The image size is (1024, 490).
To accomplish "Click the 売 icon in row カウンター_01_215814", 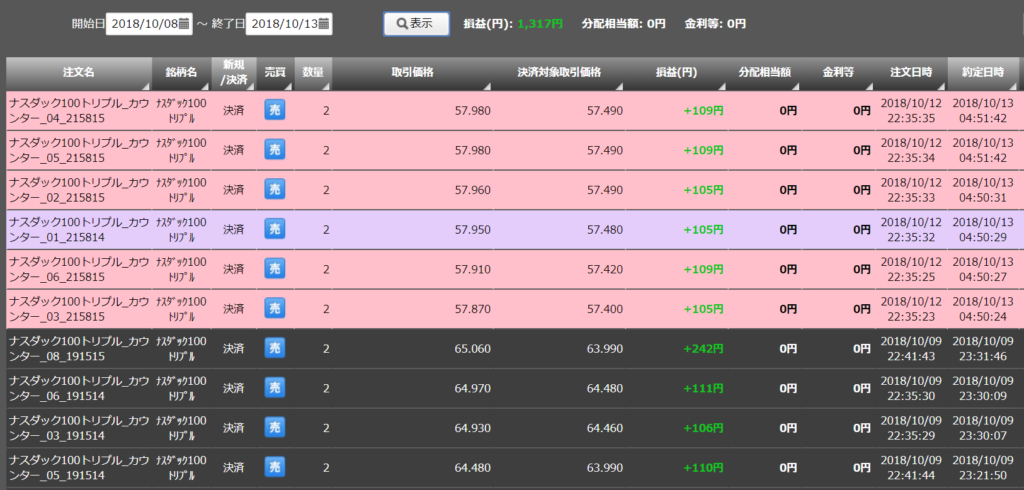I will pos(275,229).
